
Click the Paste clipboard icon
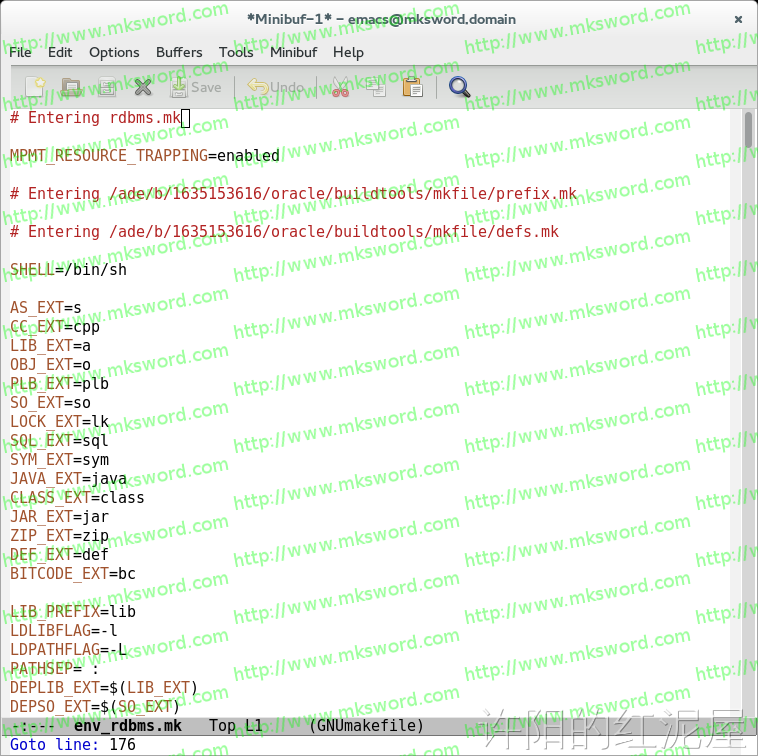pyautogui.click(x=412, y=87)
